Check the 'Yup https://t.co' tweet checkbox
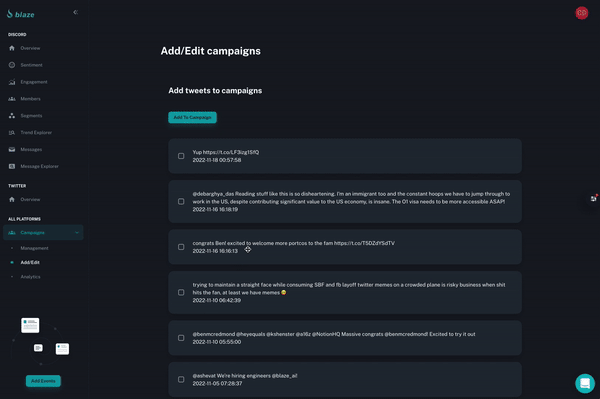 (x=181, y=156)
